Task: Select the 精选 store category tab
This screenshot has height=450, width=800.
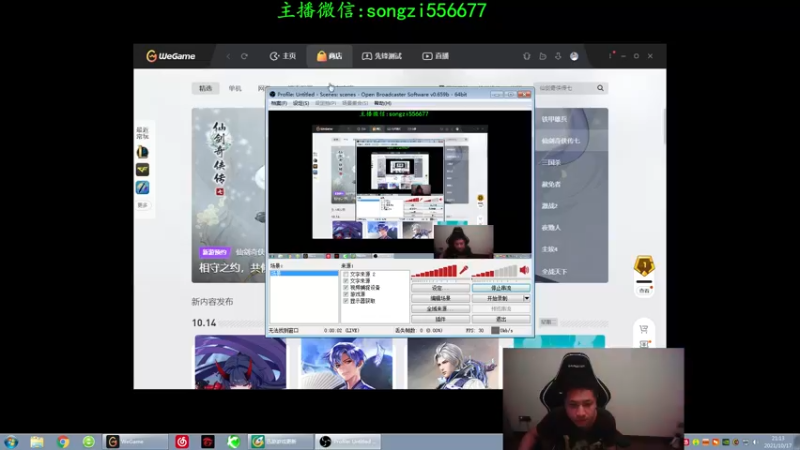Action: coord(206,88)
